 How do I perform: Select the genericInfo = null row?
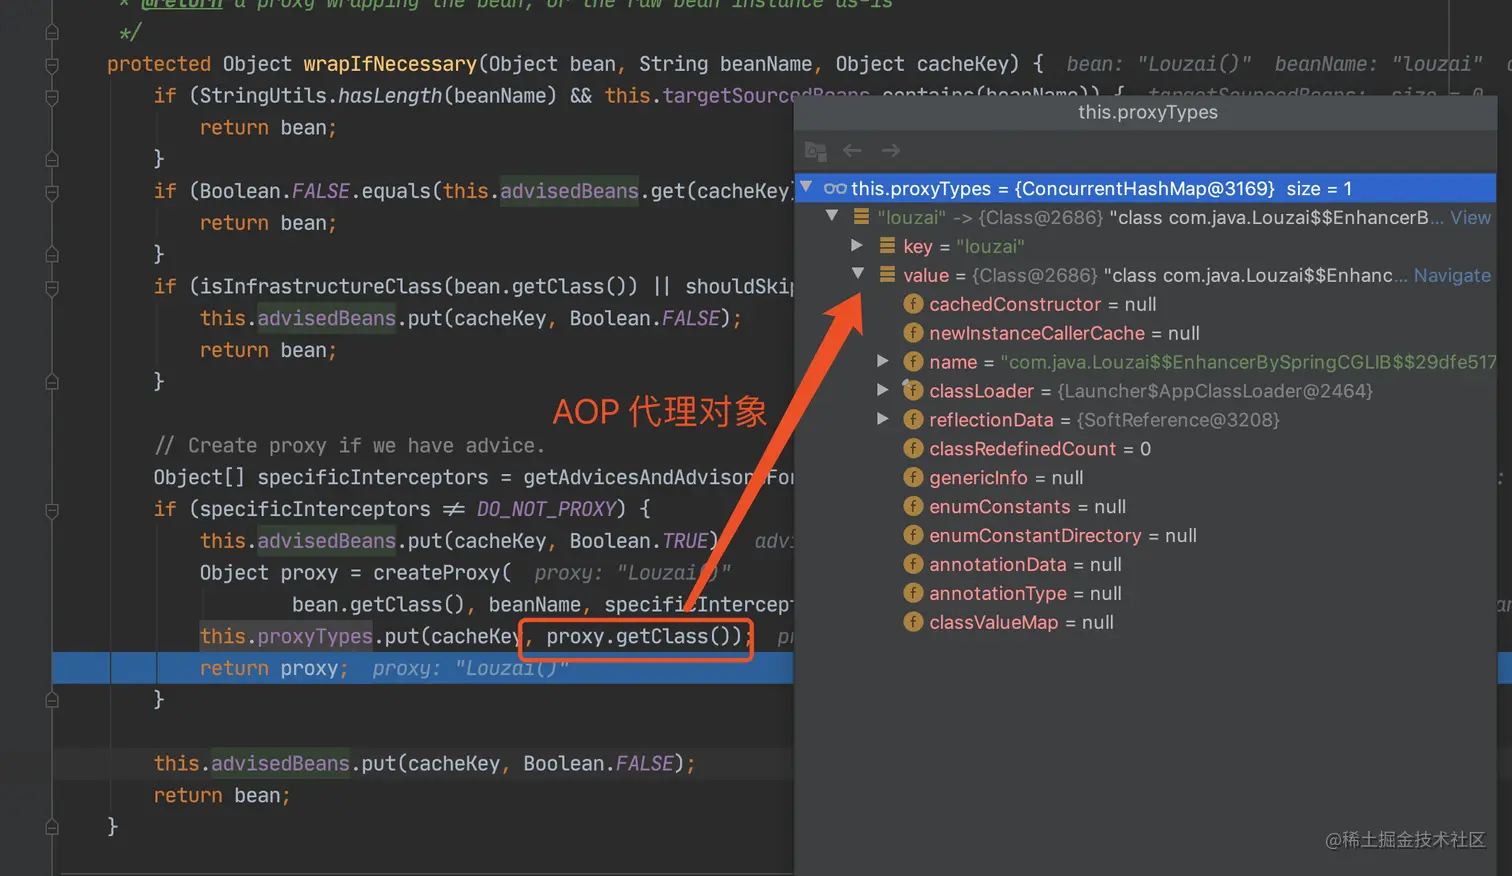pyautogui.click(x=1145, y=478)
